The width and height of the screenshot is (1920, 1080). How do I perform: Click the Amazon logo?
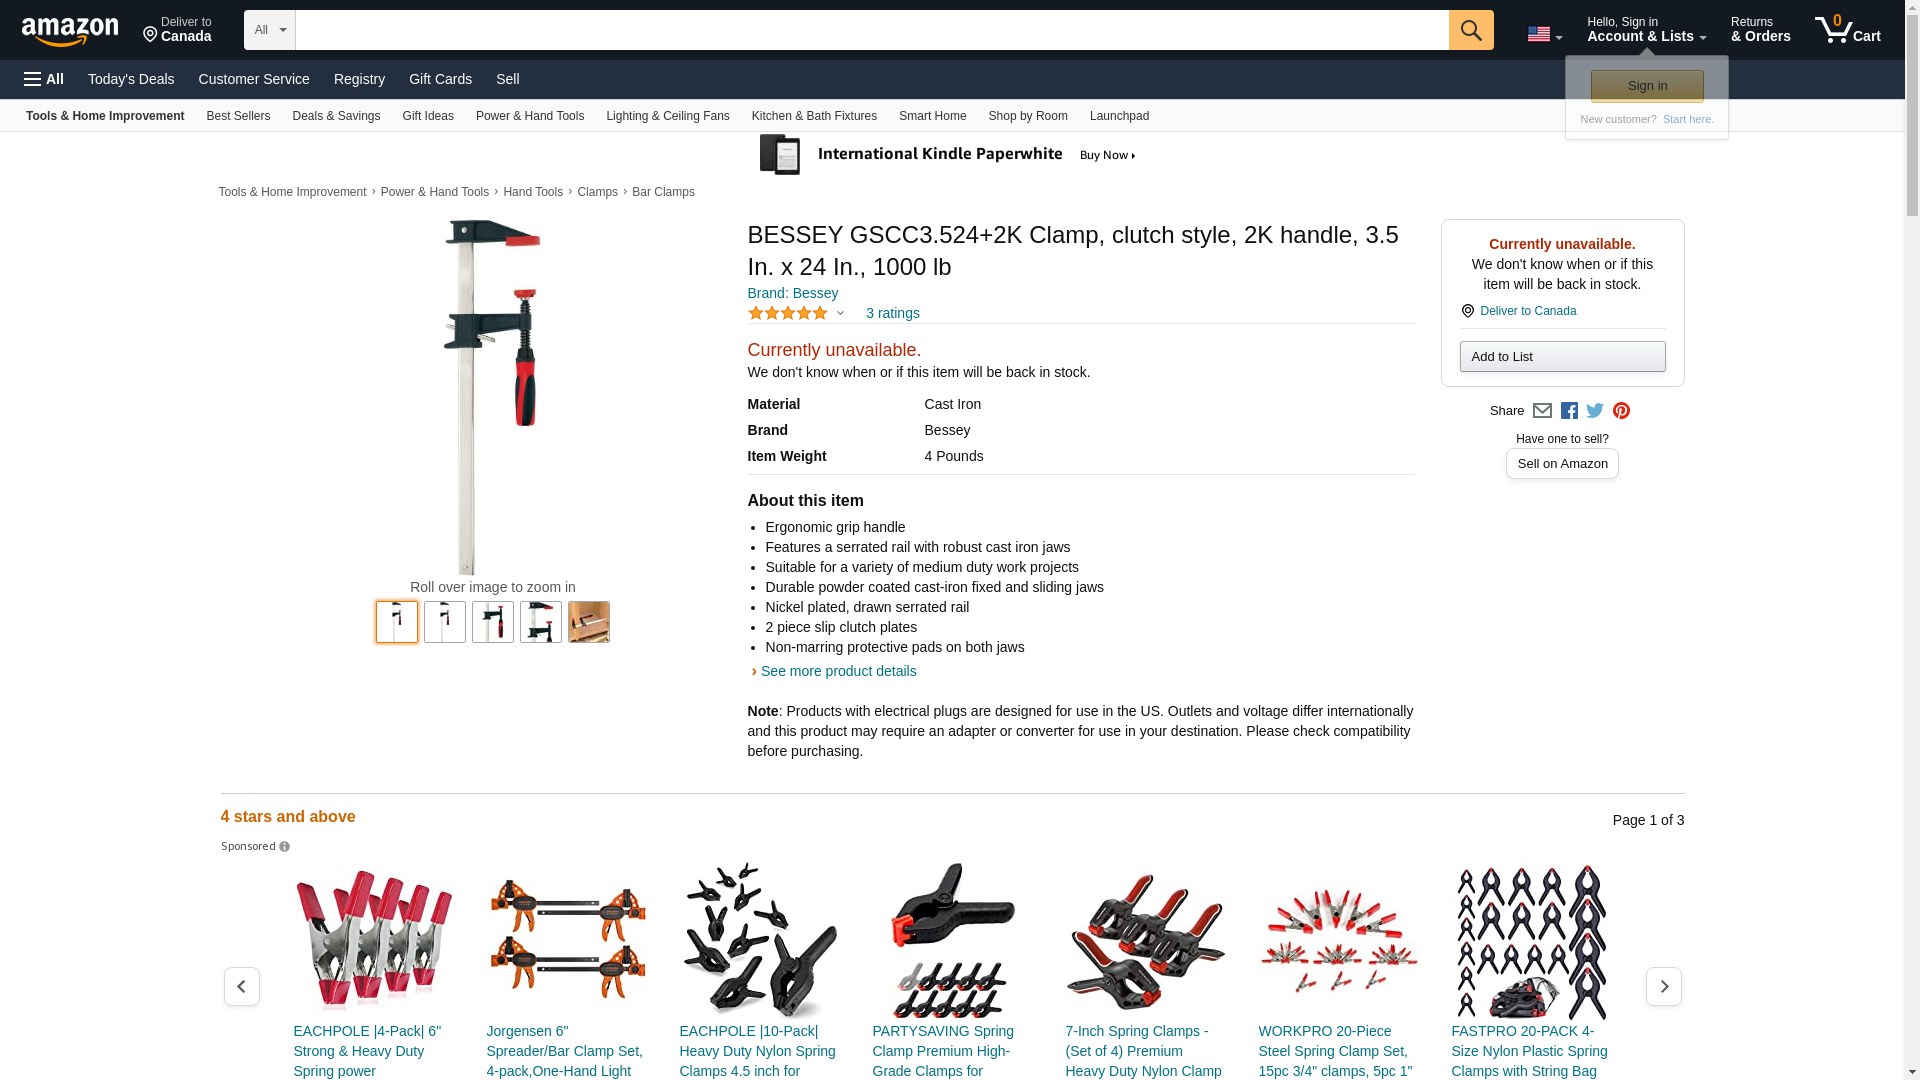click(70, 31)
